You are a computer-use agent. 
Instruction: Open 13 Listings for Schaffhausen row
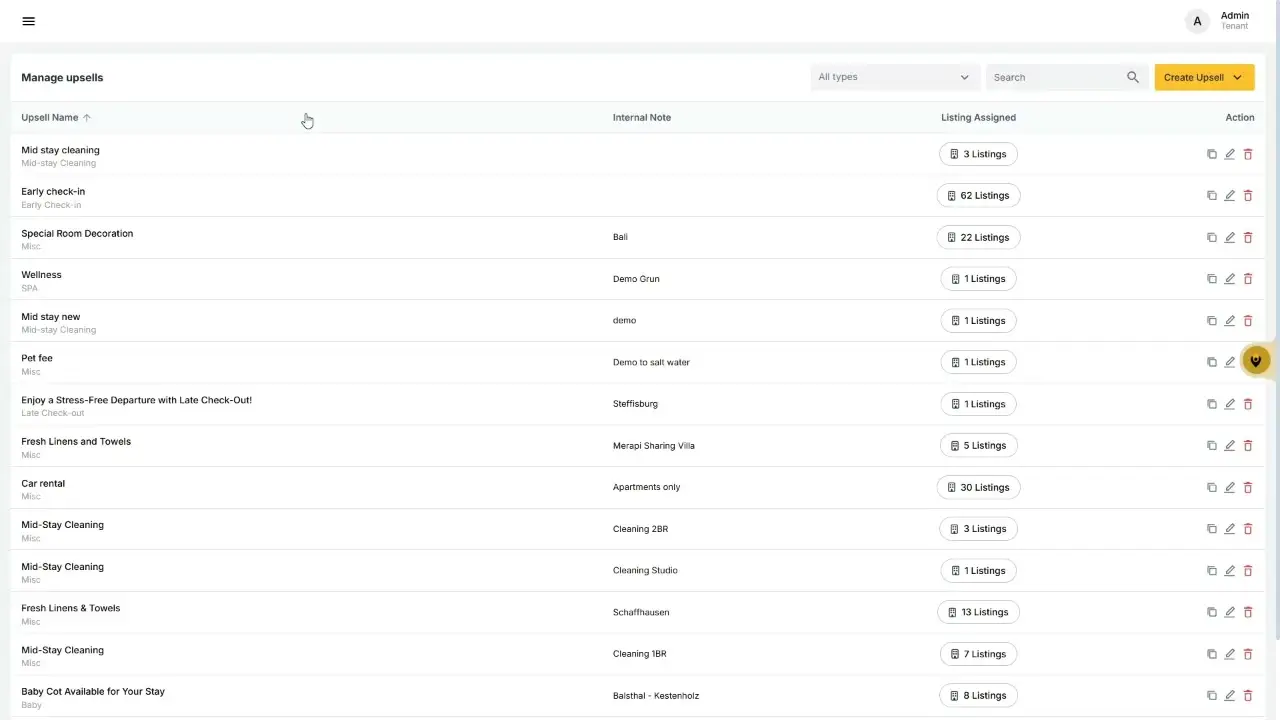coord(978,612)
